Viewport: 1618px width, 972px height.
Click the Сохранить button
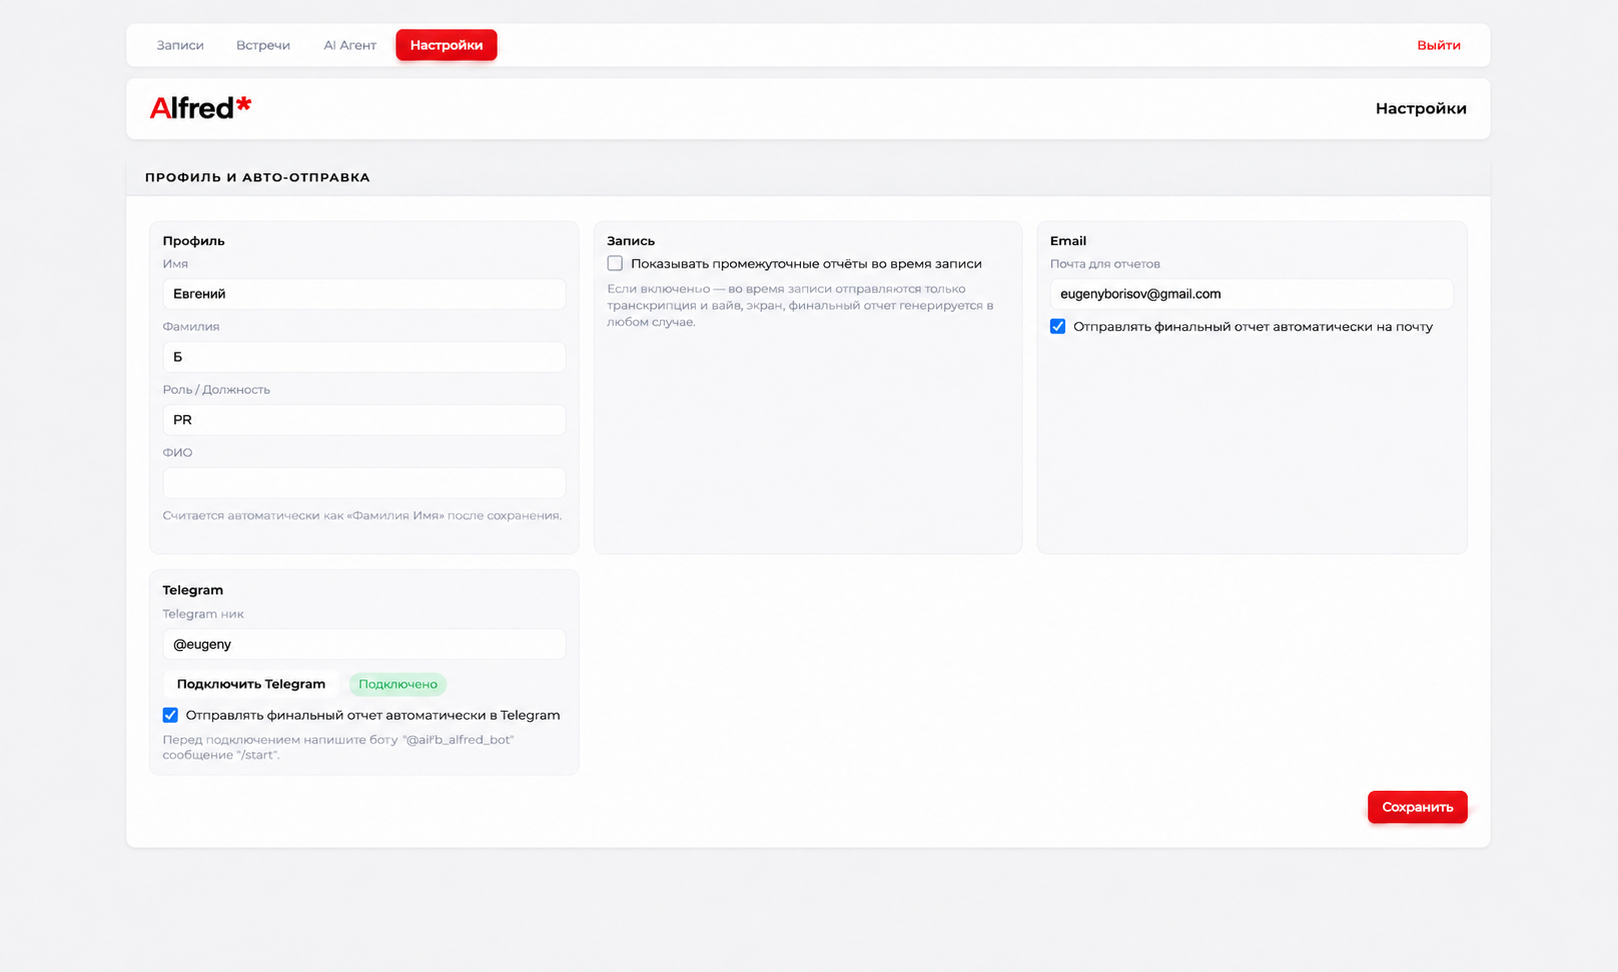1417,807
